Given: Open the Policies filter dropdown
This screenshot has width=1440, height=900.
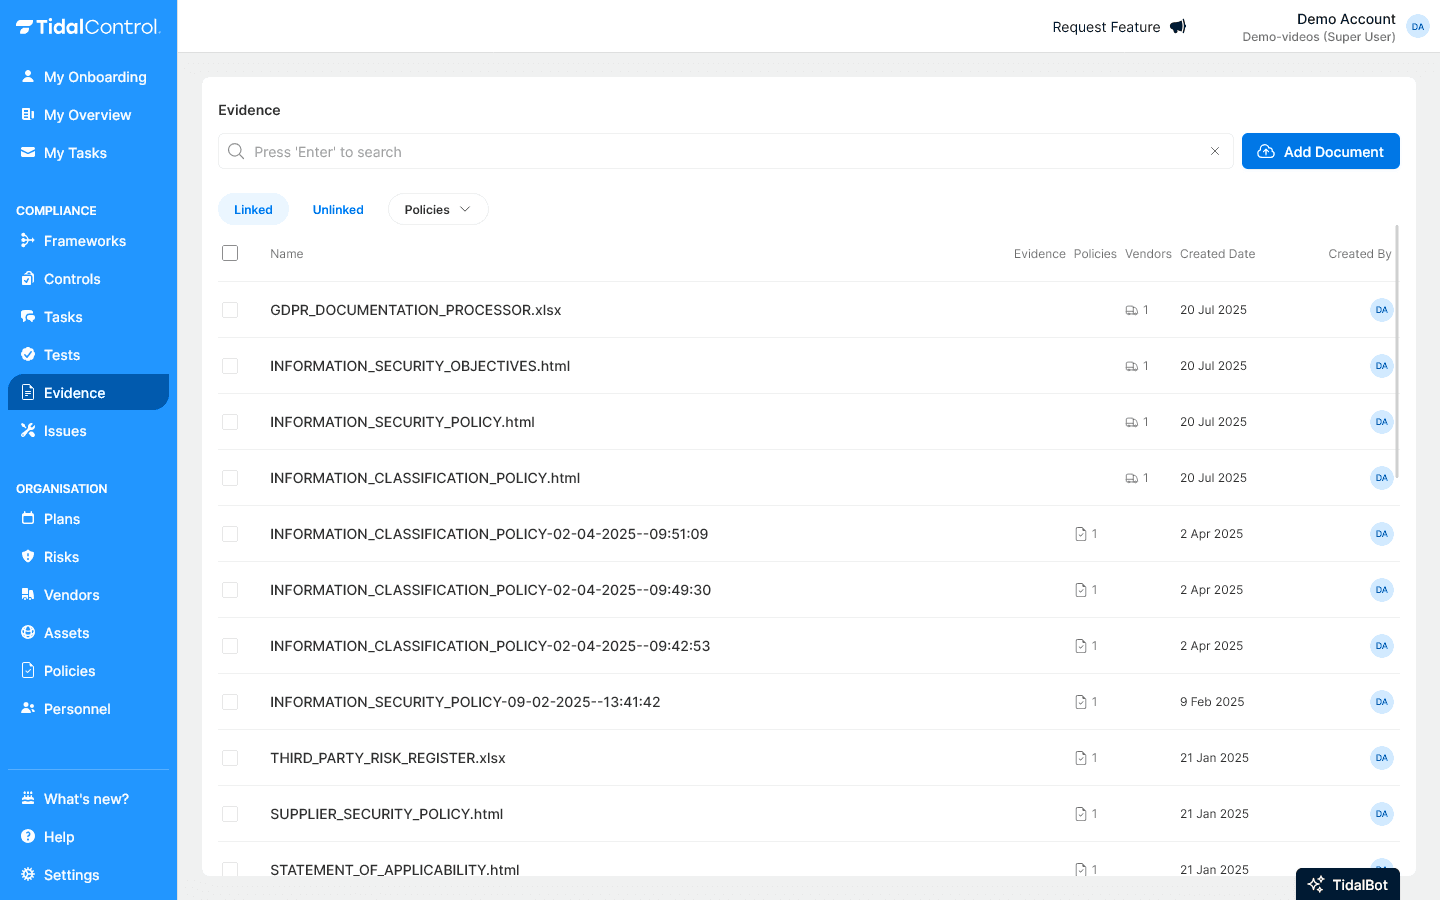Looking at the screenshot, I should tap(438, 209).
